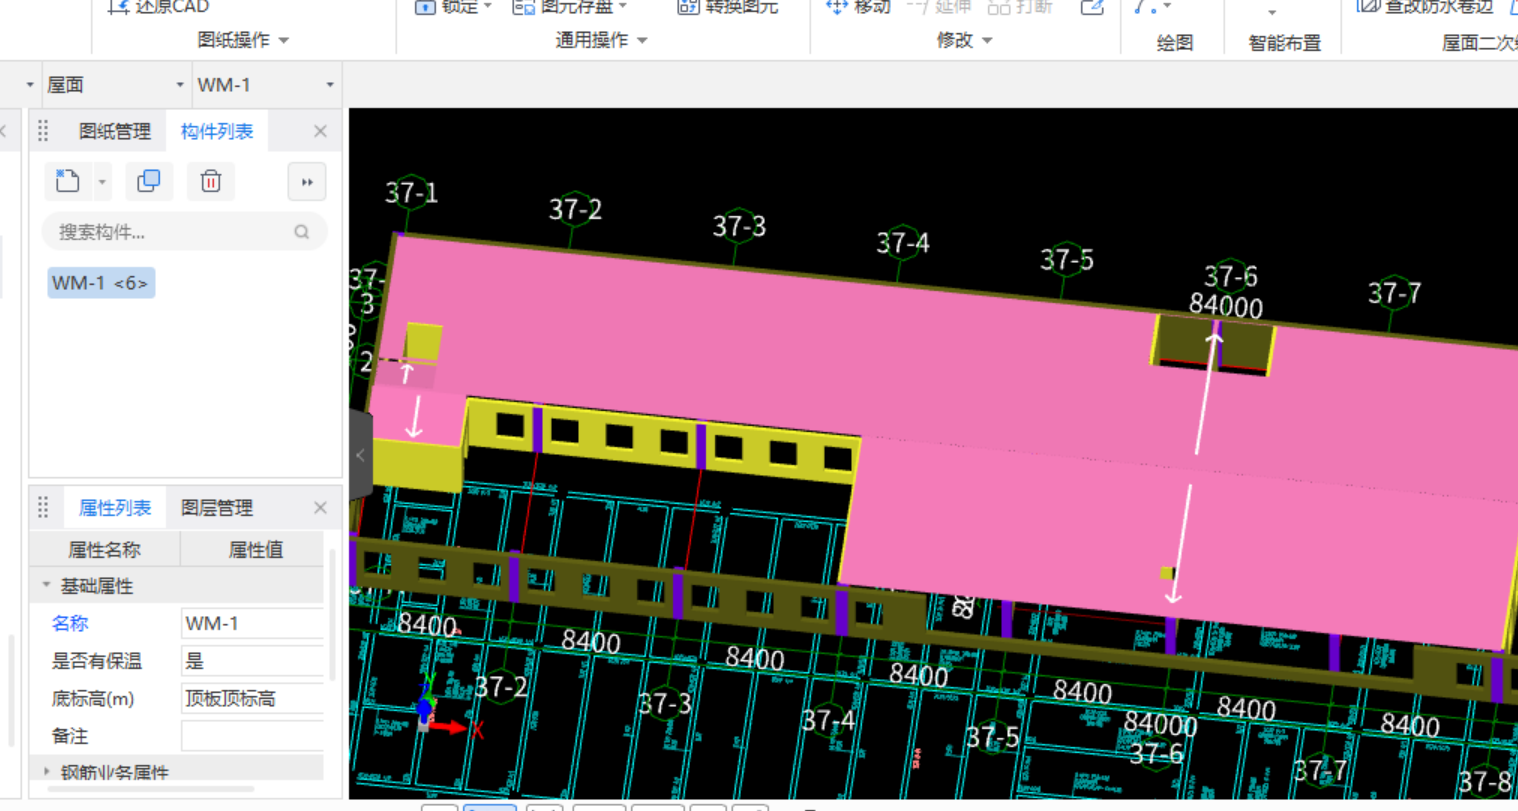The width and height of the screenshot is (1518, 811).
Task: Click search magnifier in component search
Action: click(301, 232)
